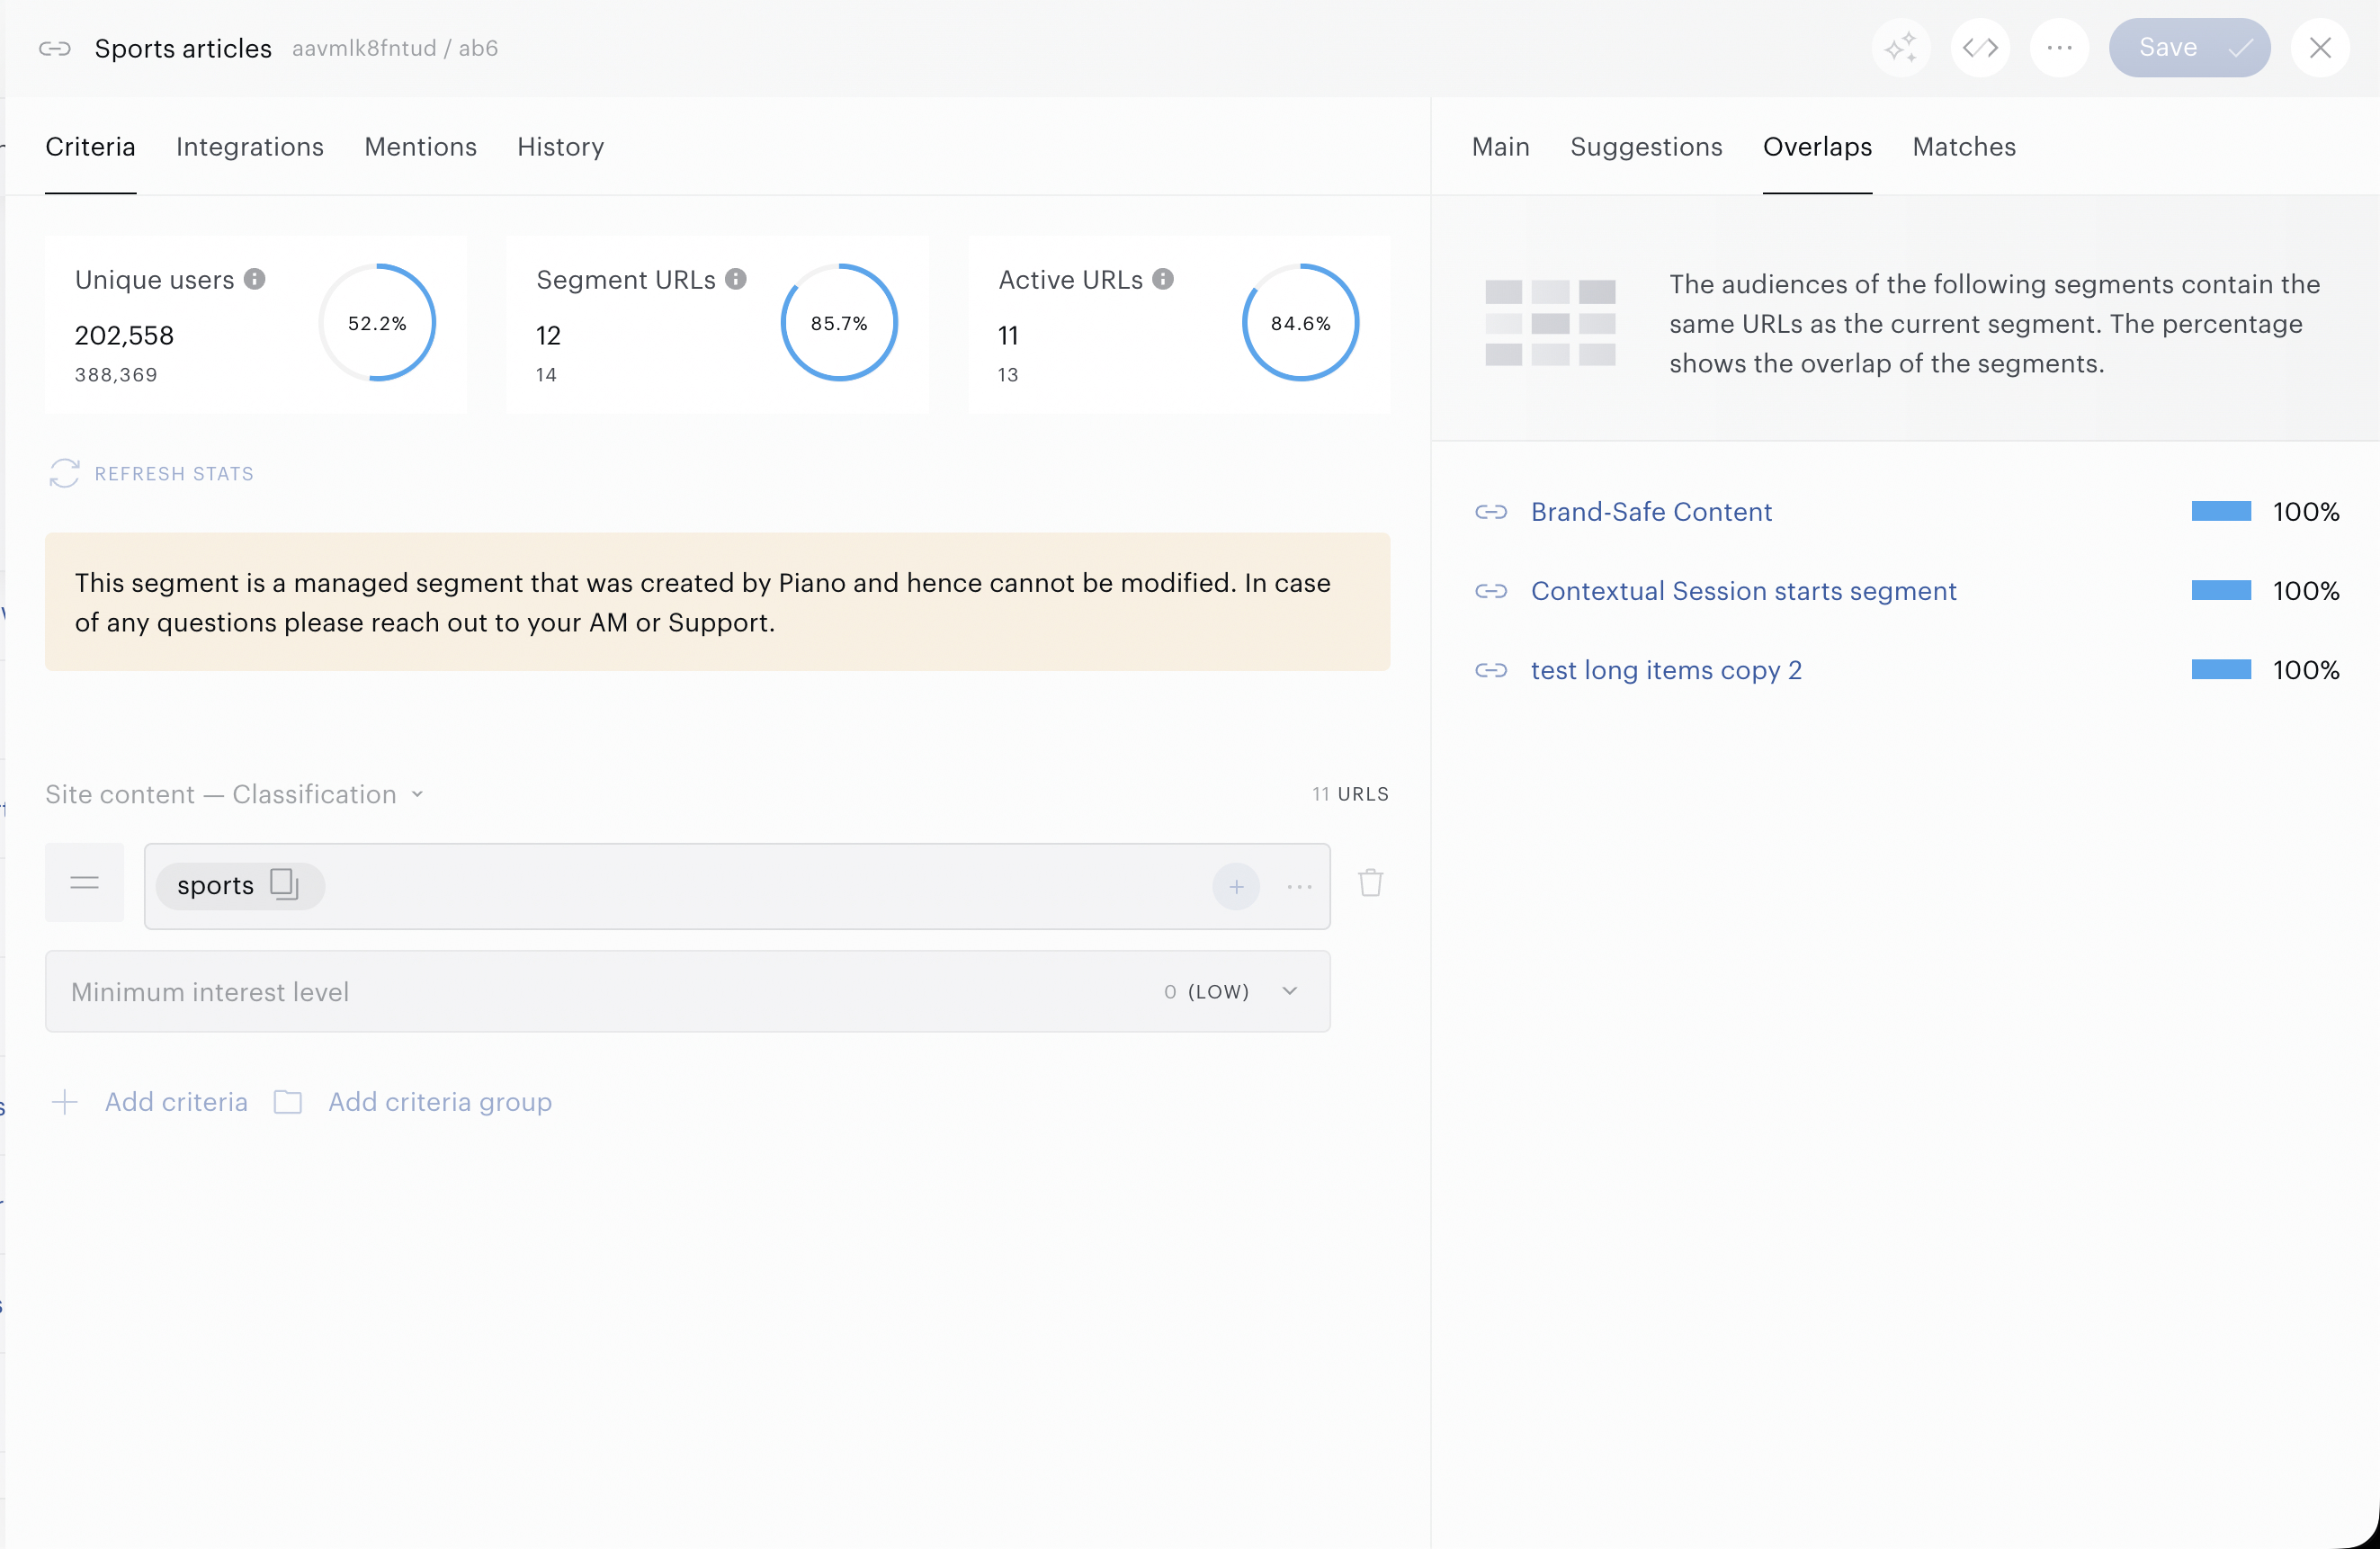Expand the Site content — Classification dropdown
The image size is (2380, 1549).
235,794
